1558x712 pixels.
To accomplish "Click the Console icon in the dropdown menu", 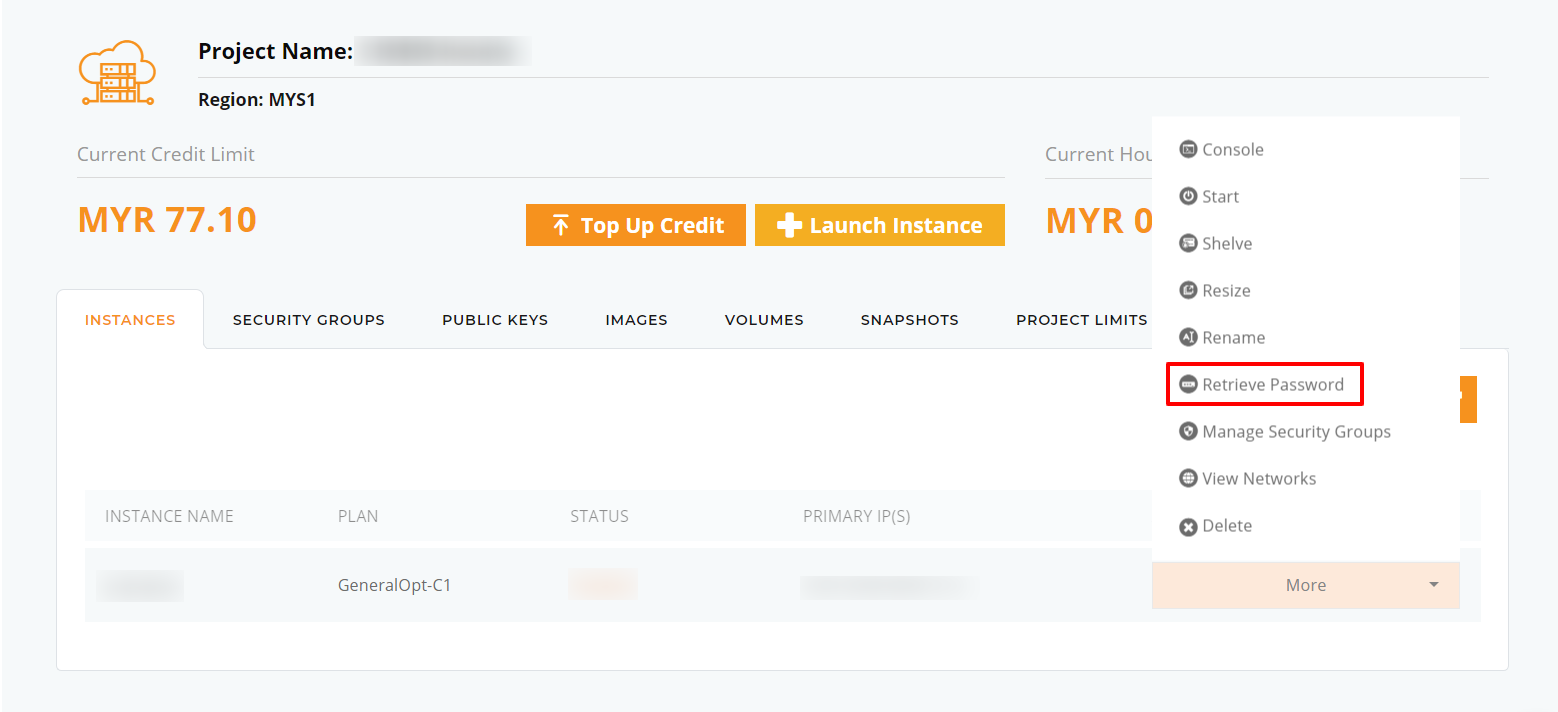I will [1188, 150].
